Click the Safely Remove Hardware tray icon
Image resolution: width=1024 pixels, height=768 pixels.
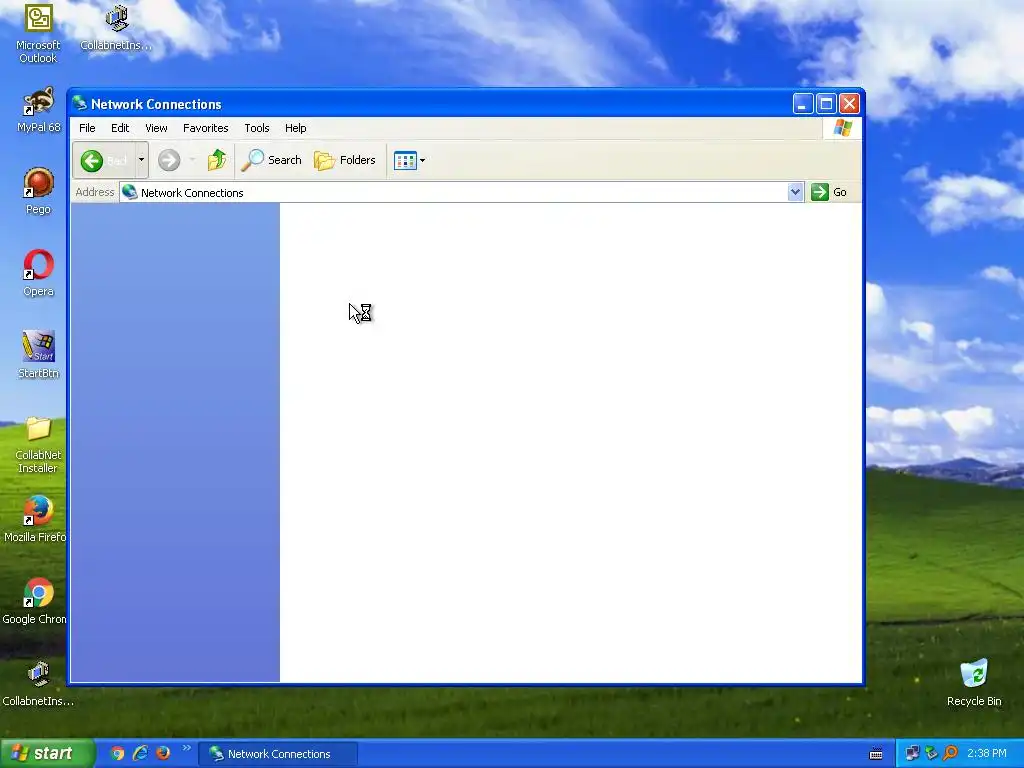(x=931, y=754)
